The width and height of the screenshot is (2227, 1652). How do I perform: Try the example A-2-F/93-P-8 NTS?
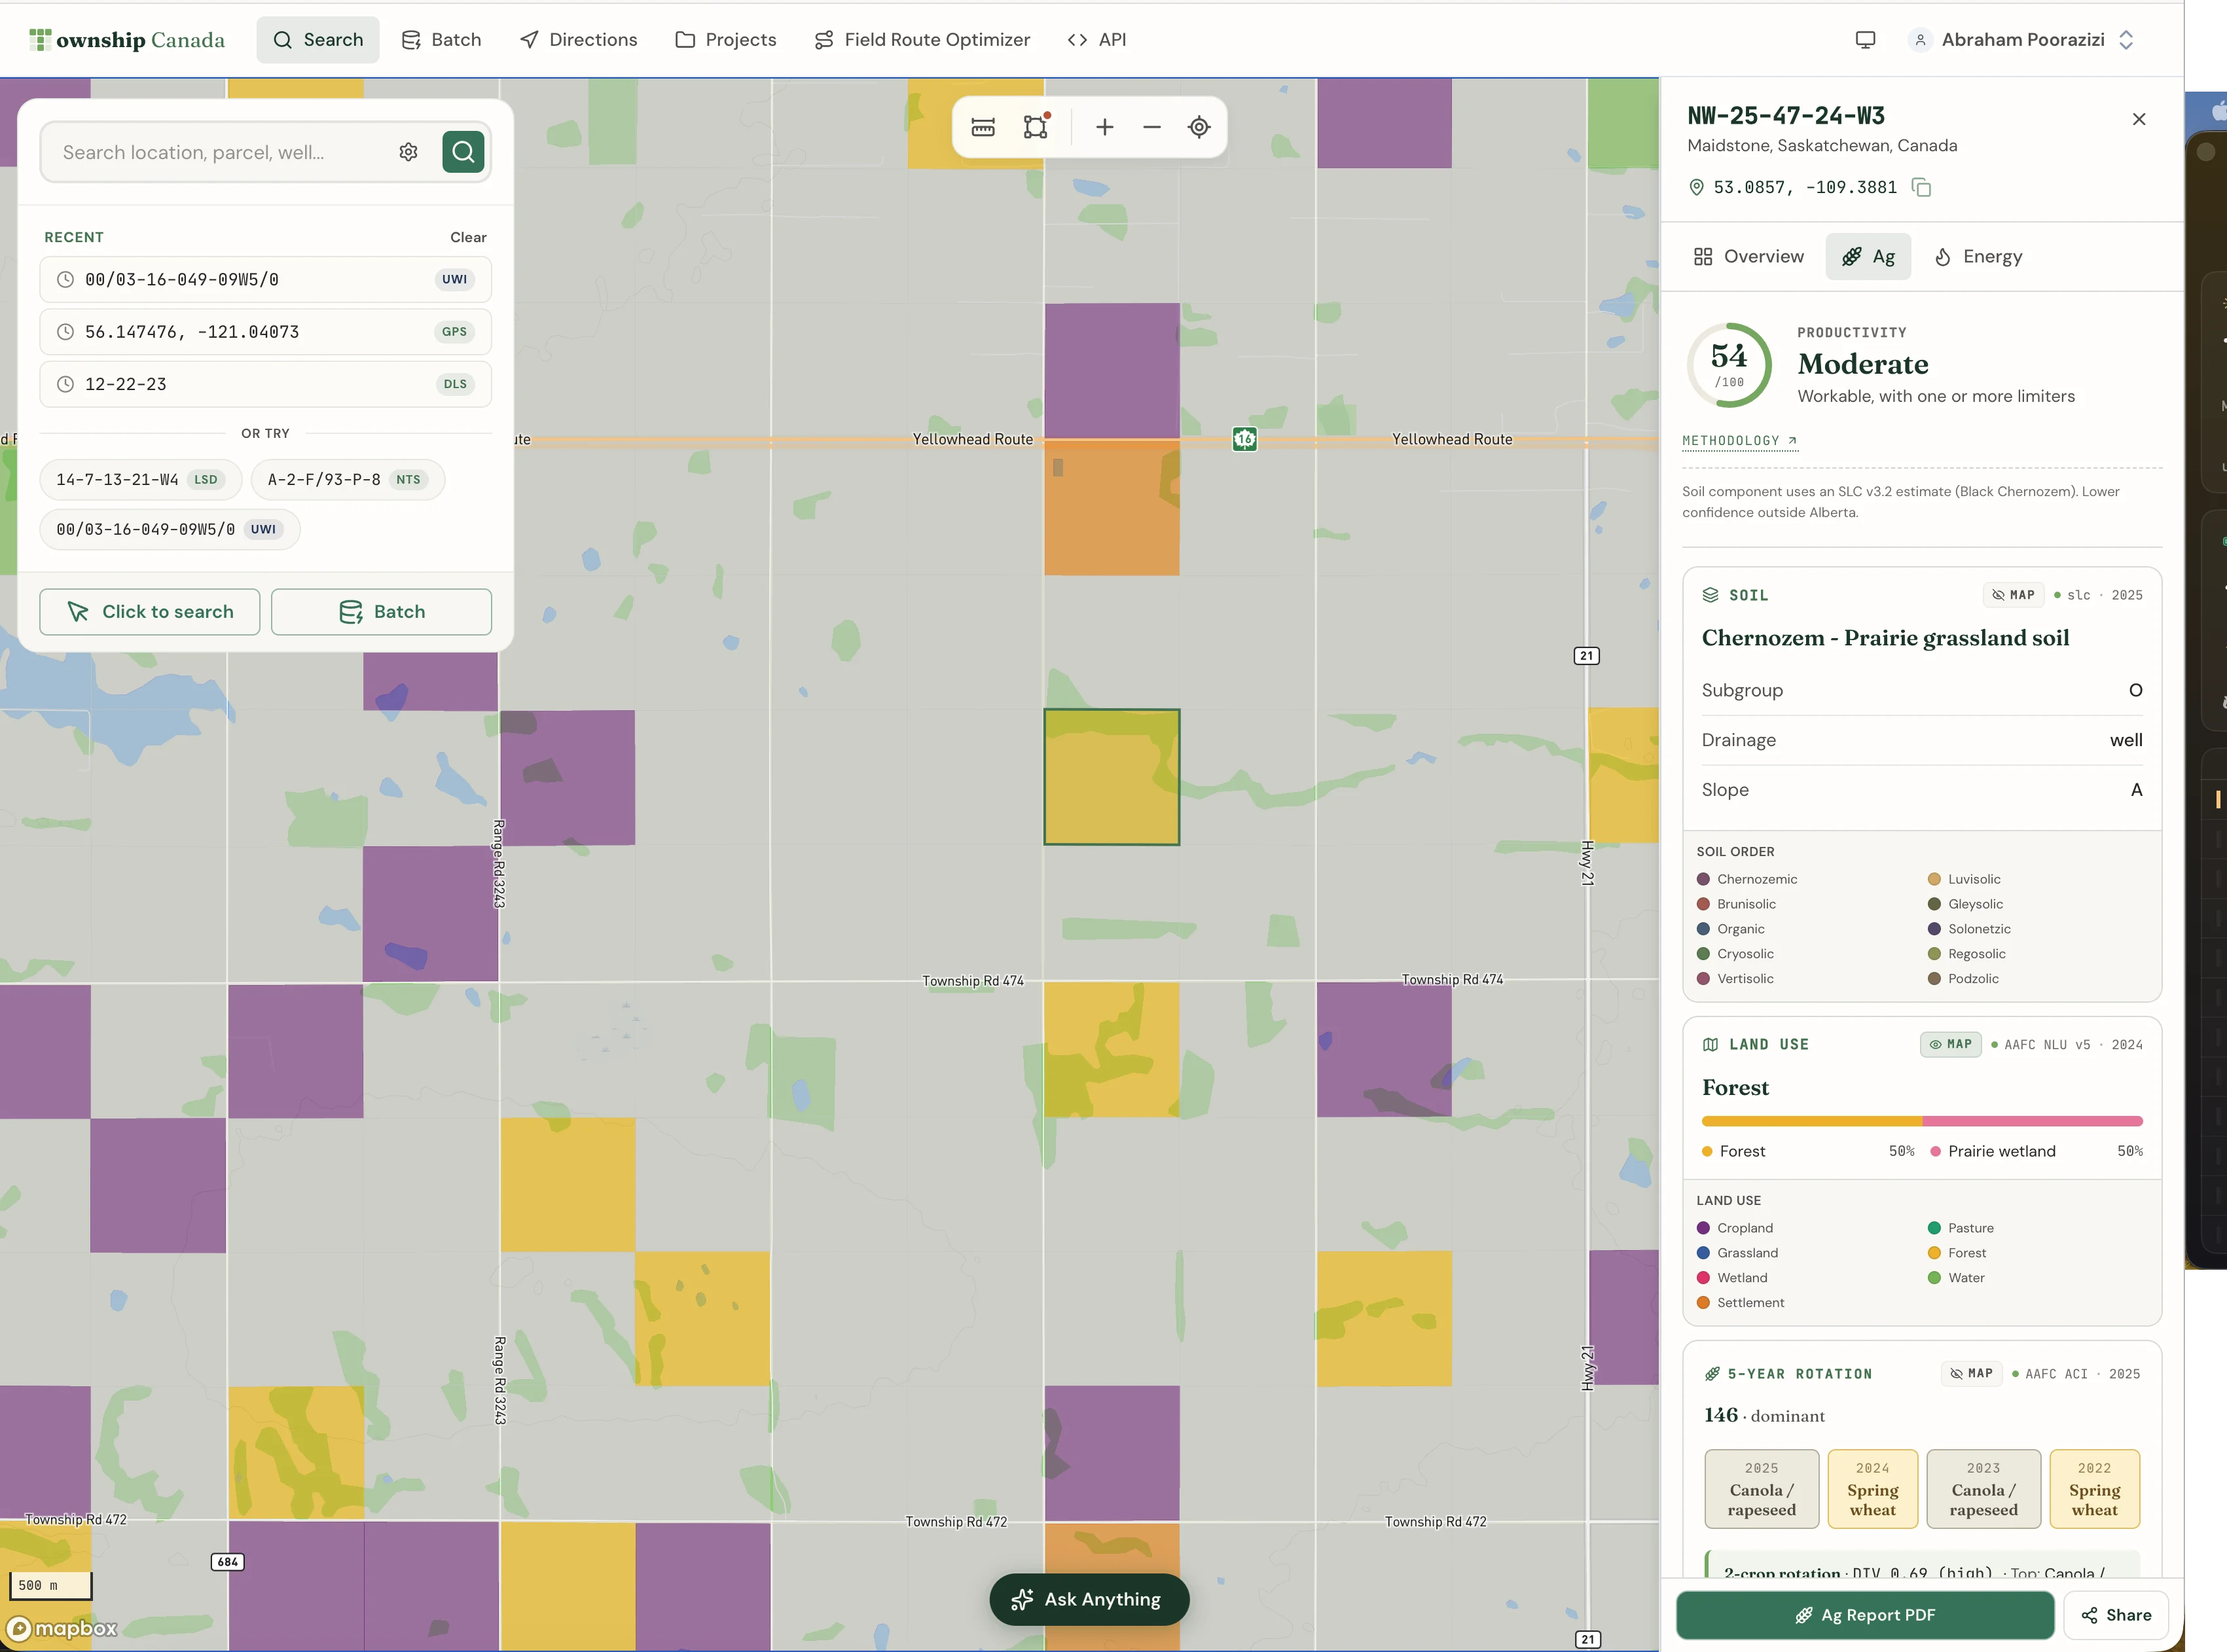click(347, 480)
